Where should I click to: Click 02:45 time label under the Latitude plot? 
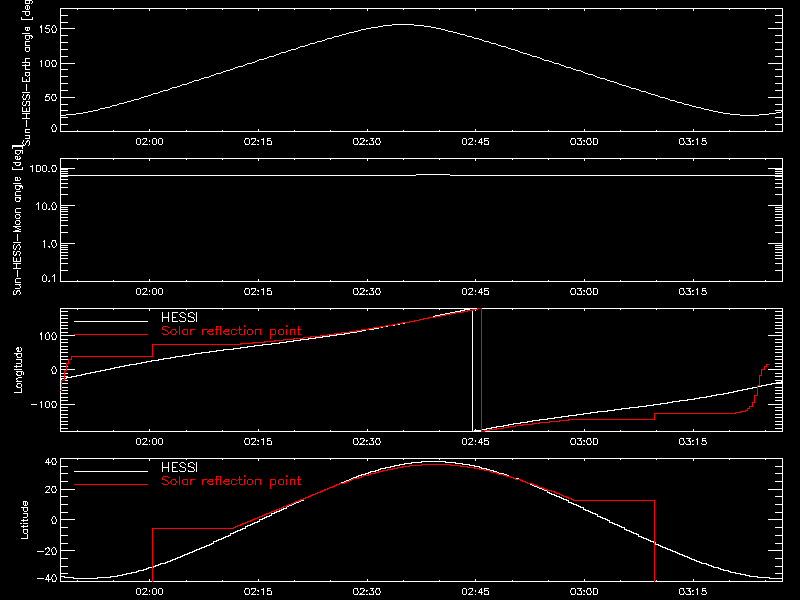[x=476, y=592]
